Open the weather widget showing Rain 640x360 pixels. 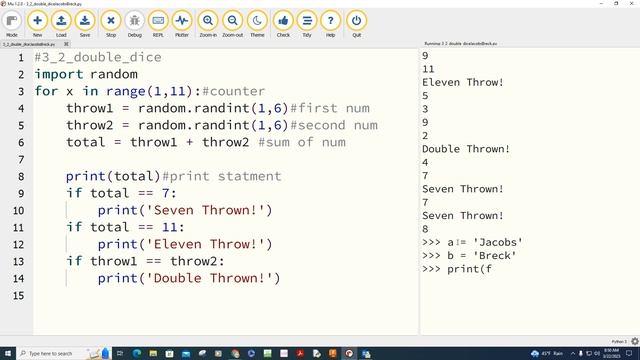pyautogui.click(x=547, y=353)
